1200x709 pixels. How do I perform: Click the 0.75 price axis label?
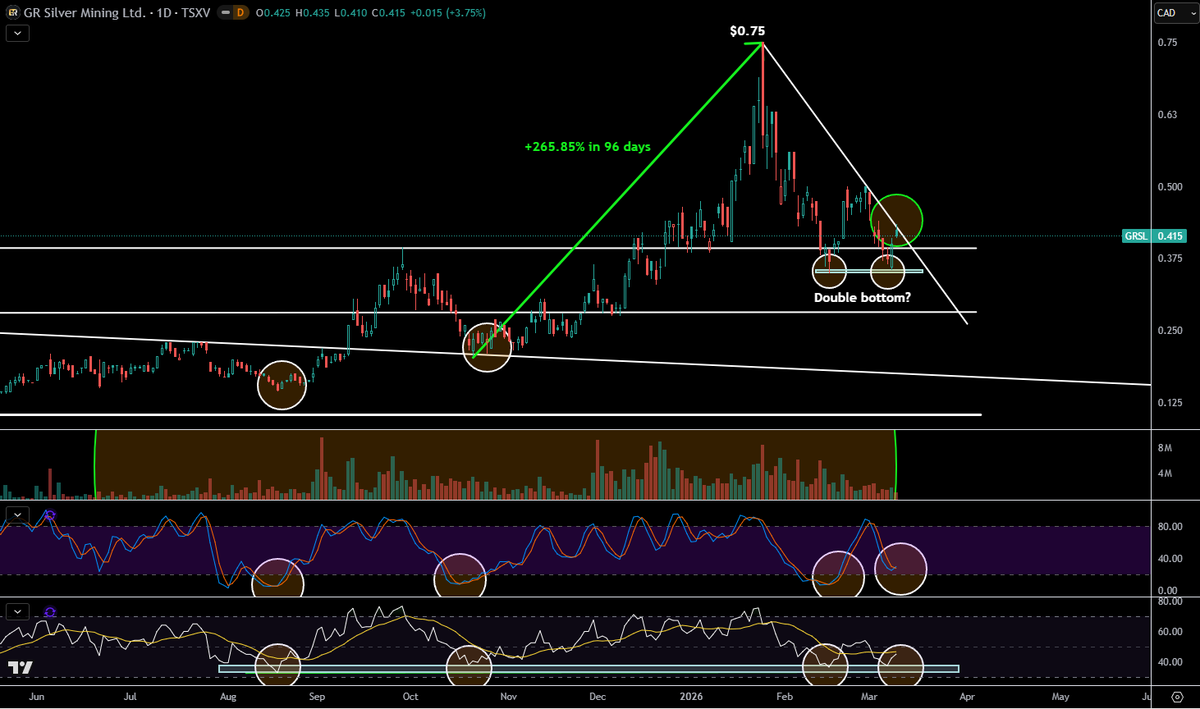[x=1167, y=42]
